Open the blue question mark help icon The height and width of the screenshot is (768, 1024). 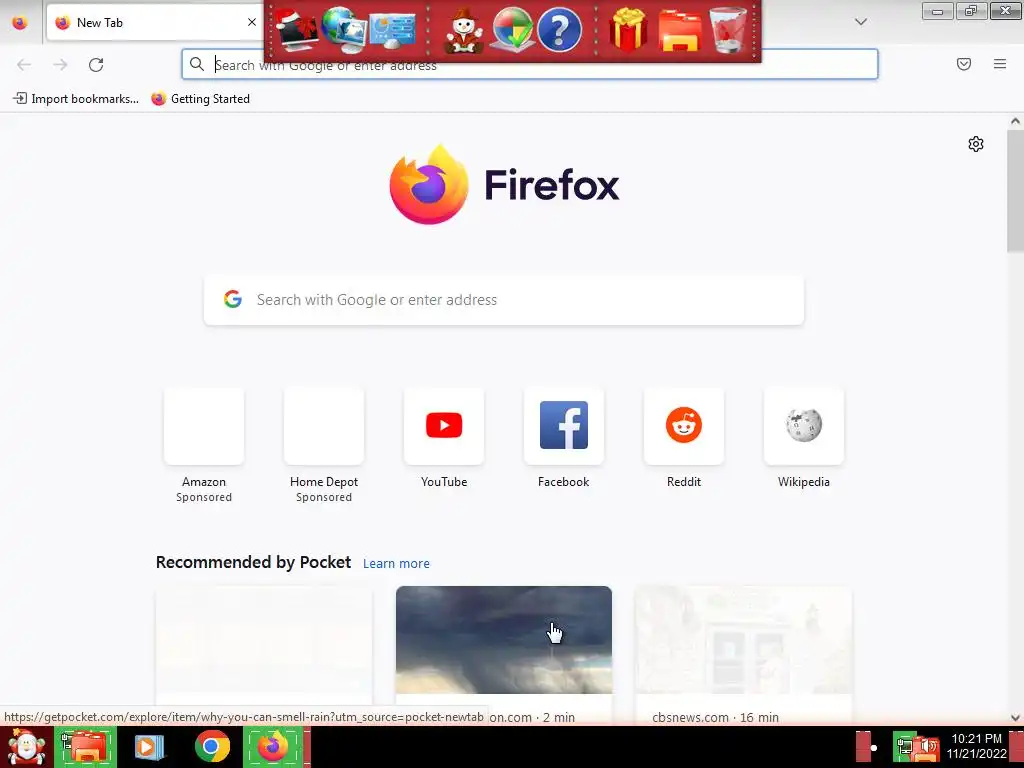click(x=559, y=29)
